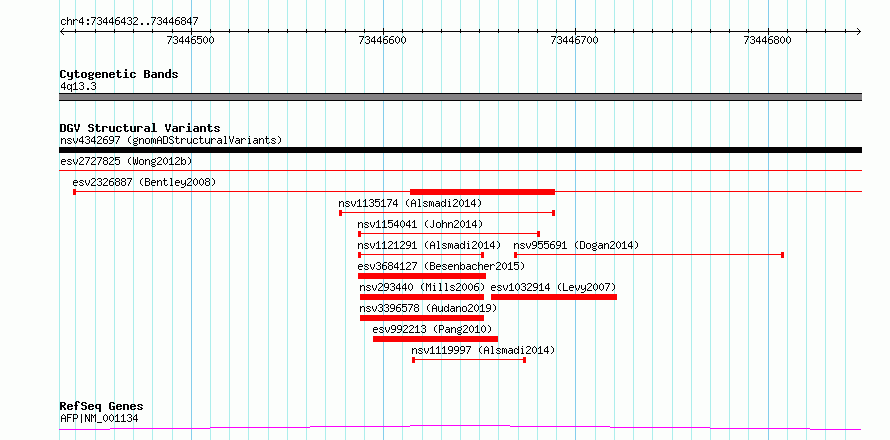Click ruler position 73446500
Screen dimensions: 890x440
(x=190, y=40)
